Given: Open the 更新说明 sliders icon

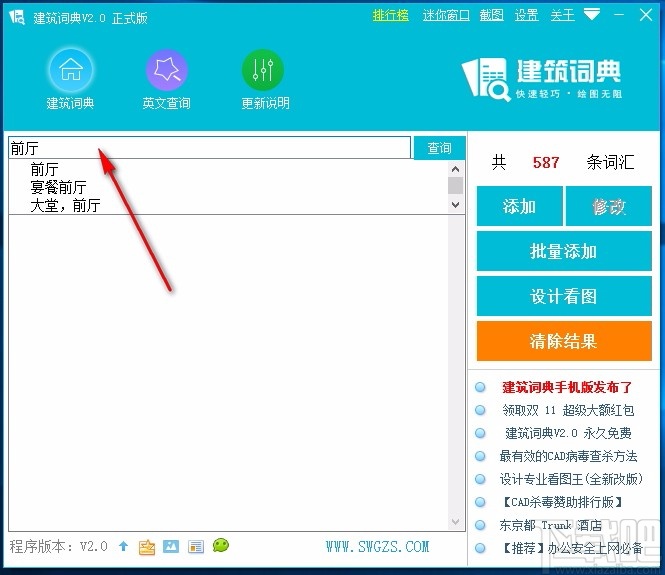Looking at the screenshot, I should pos(263,70).
